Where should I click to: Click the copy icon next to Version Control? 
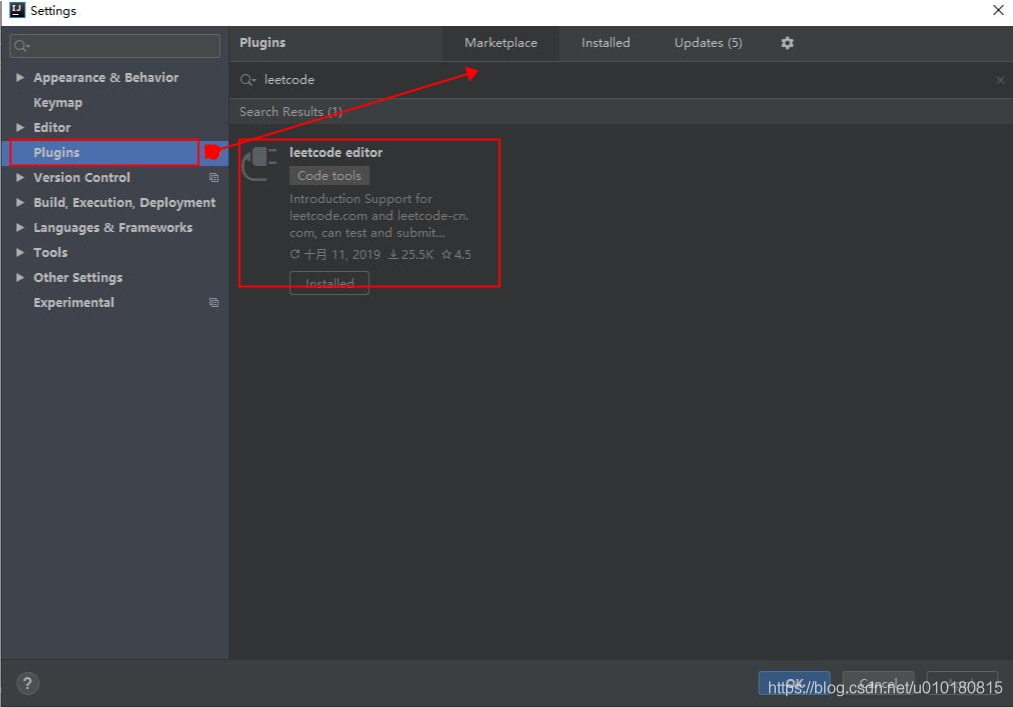click(213, 178)
